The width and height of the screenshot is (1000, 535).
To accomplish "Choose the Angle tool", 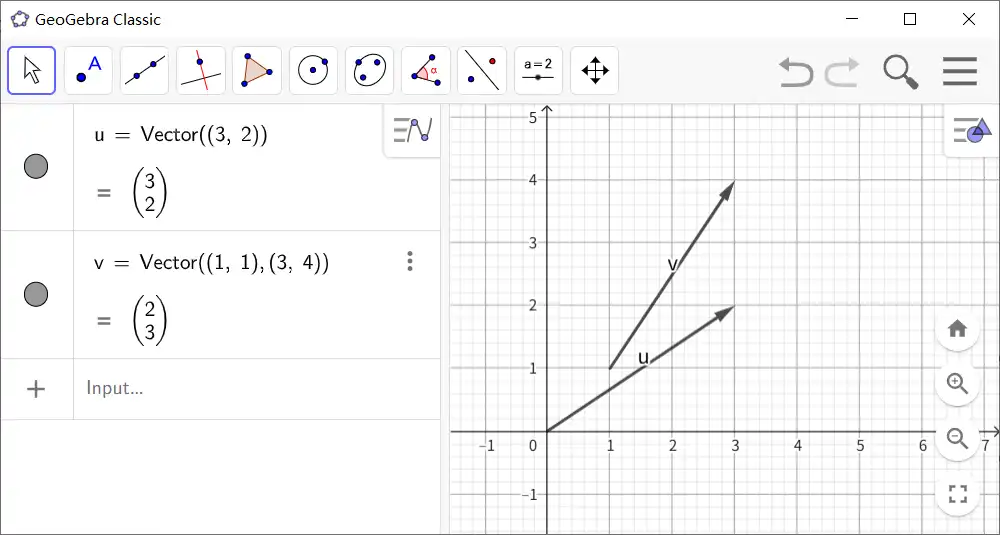I will [x=425, y=71].
